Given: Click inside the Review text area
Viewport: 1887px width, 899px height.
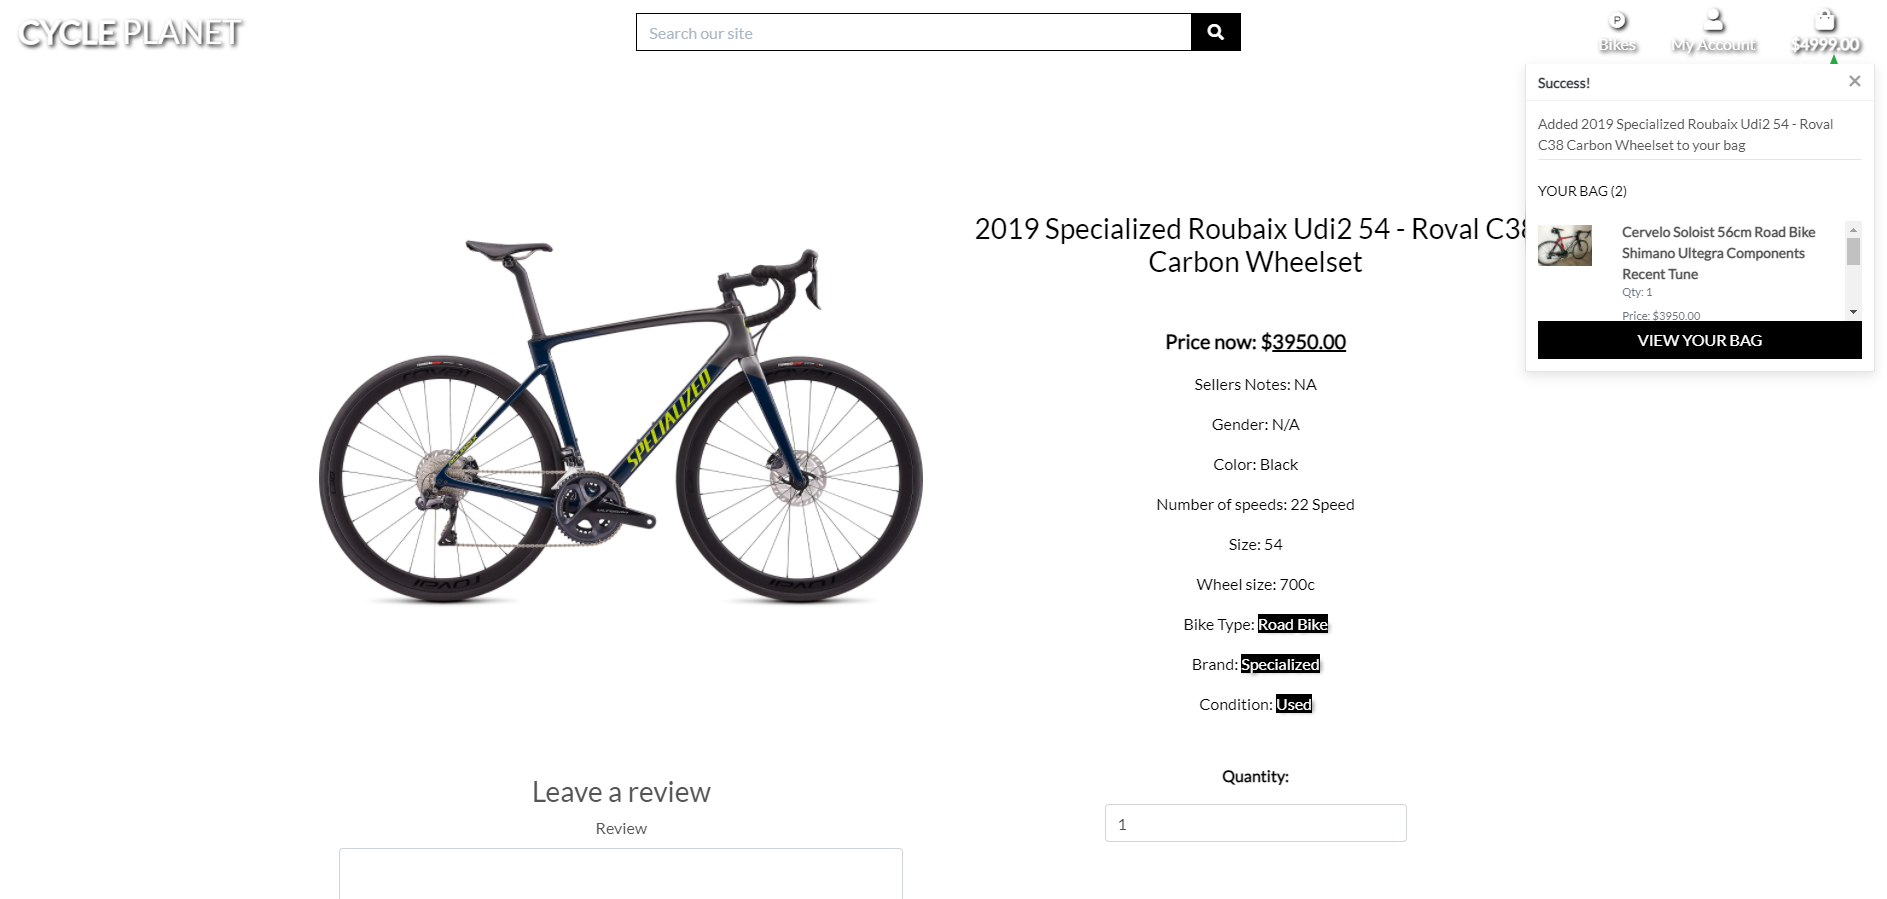Looking at the screenshot, I should tap(620, 874).
